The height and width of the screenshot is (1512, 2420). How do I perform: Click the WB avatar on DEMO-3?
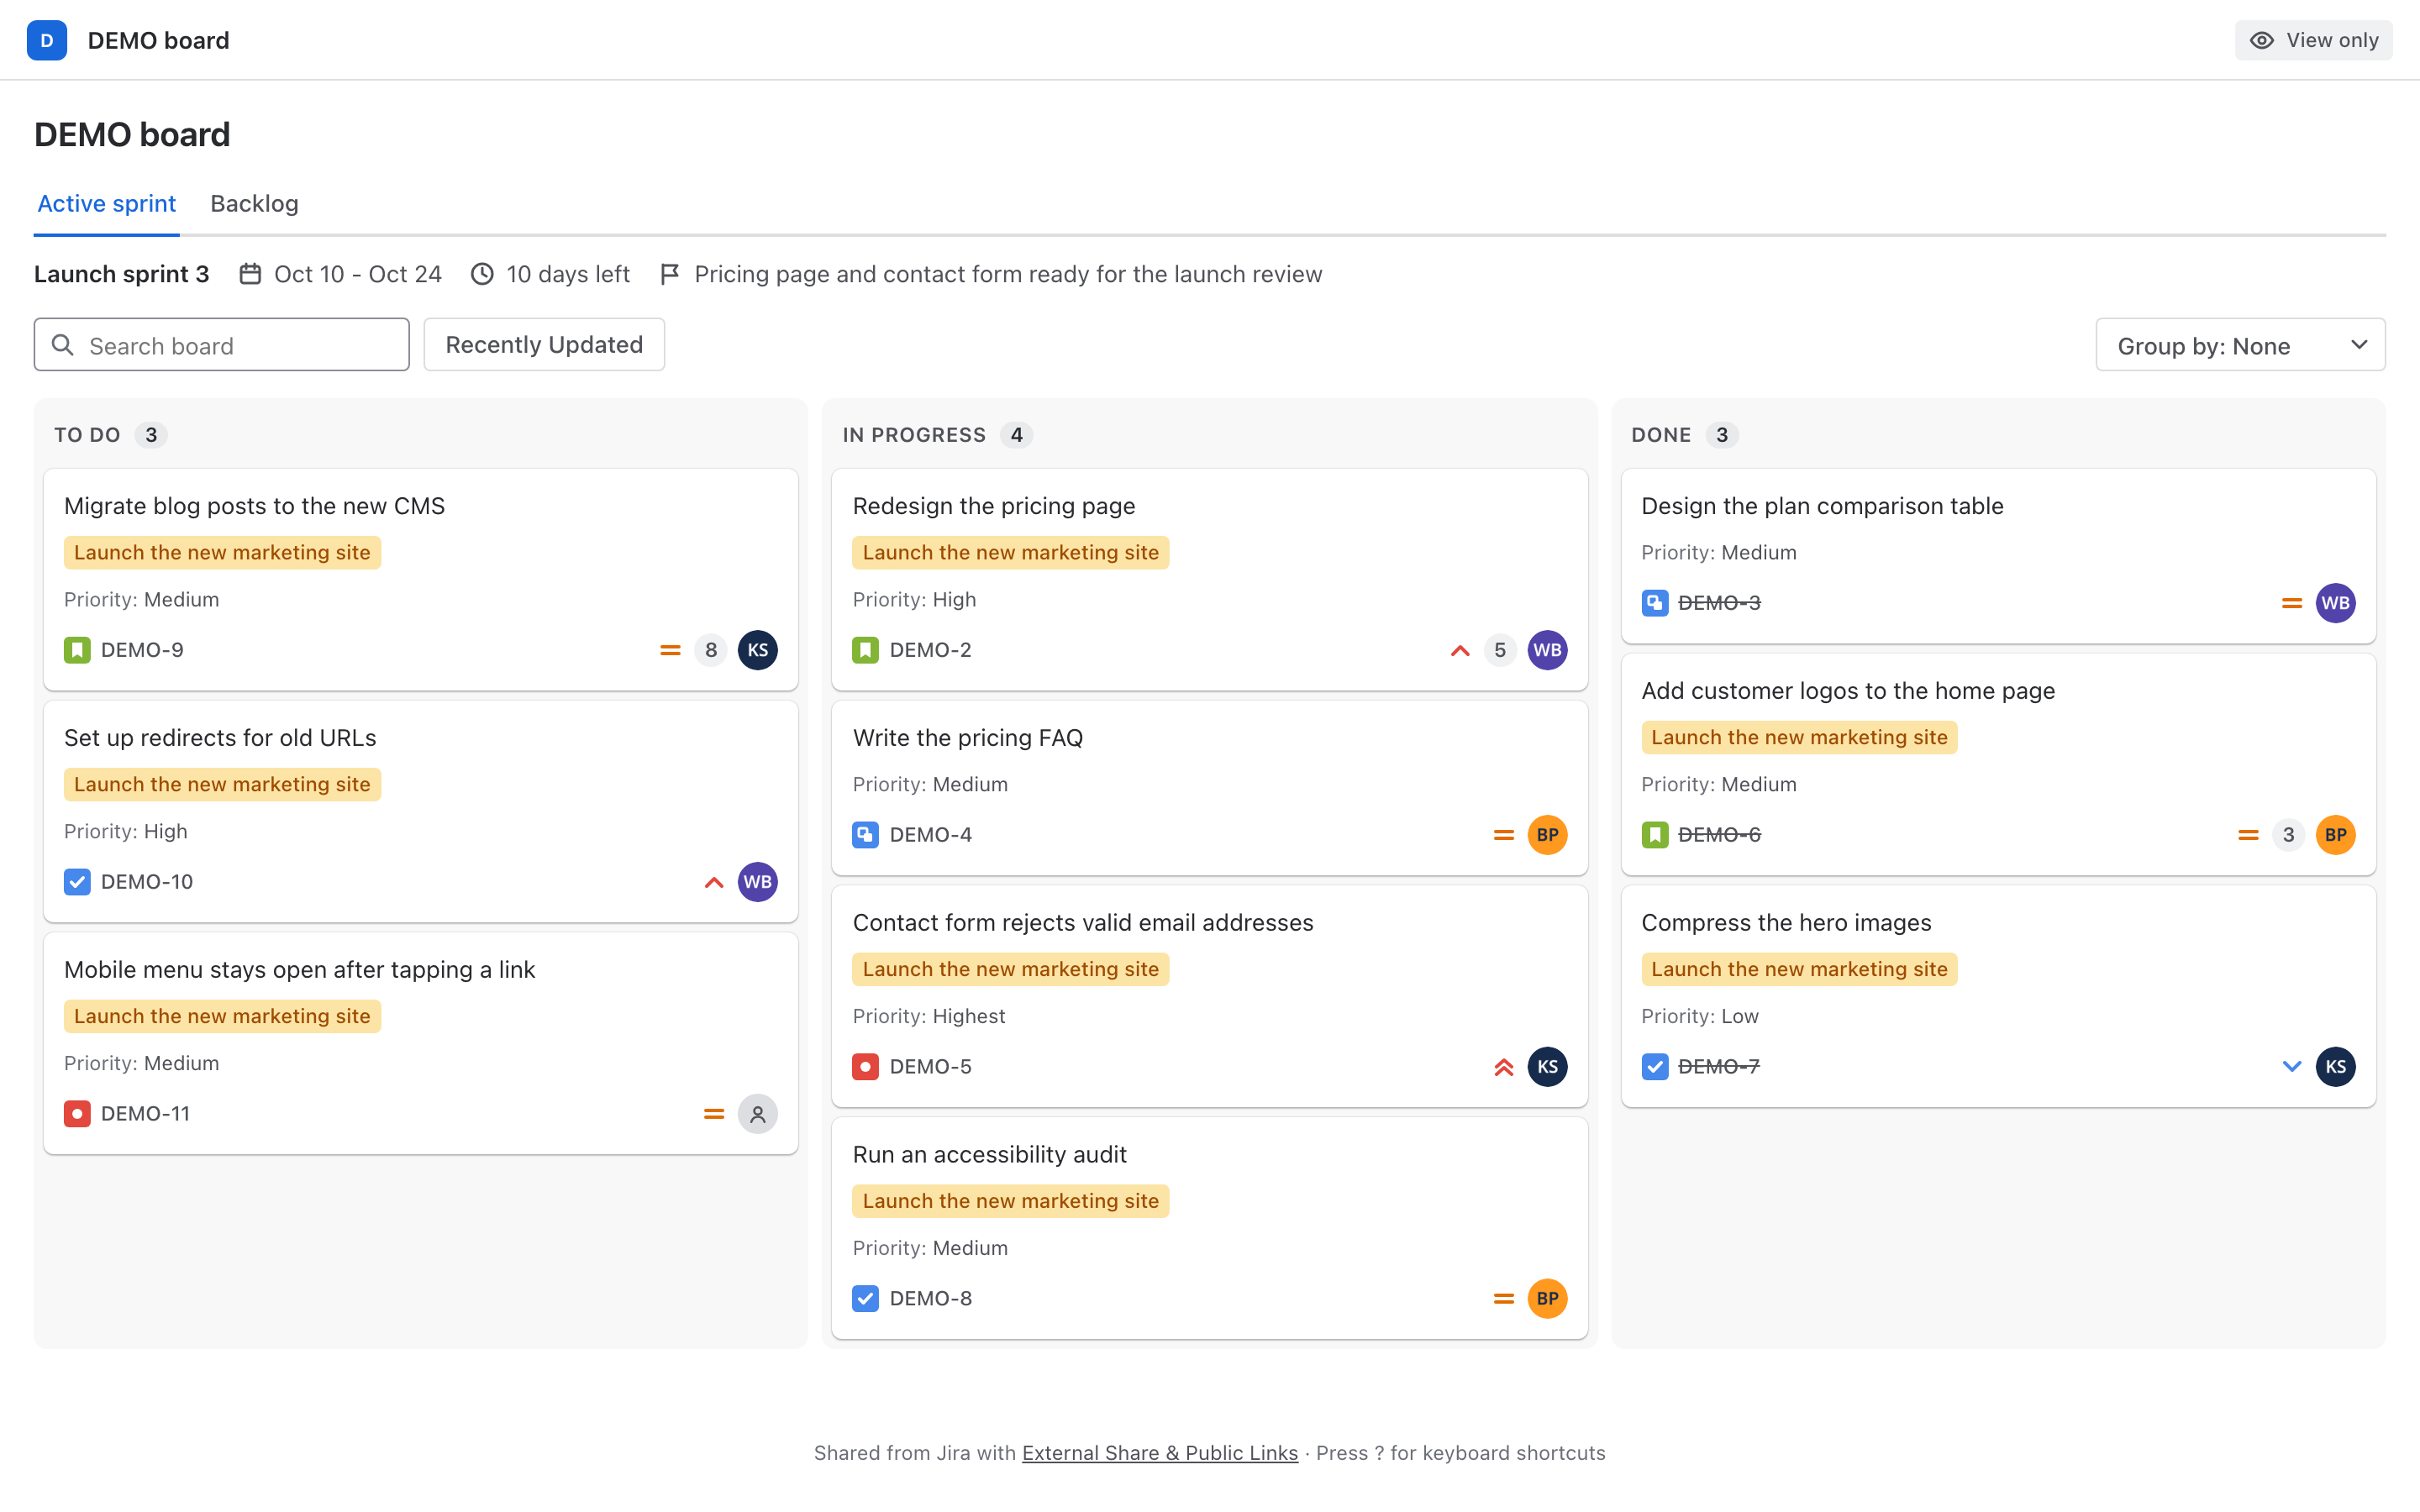(x=2336, y=603)
